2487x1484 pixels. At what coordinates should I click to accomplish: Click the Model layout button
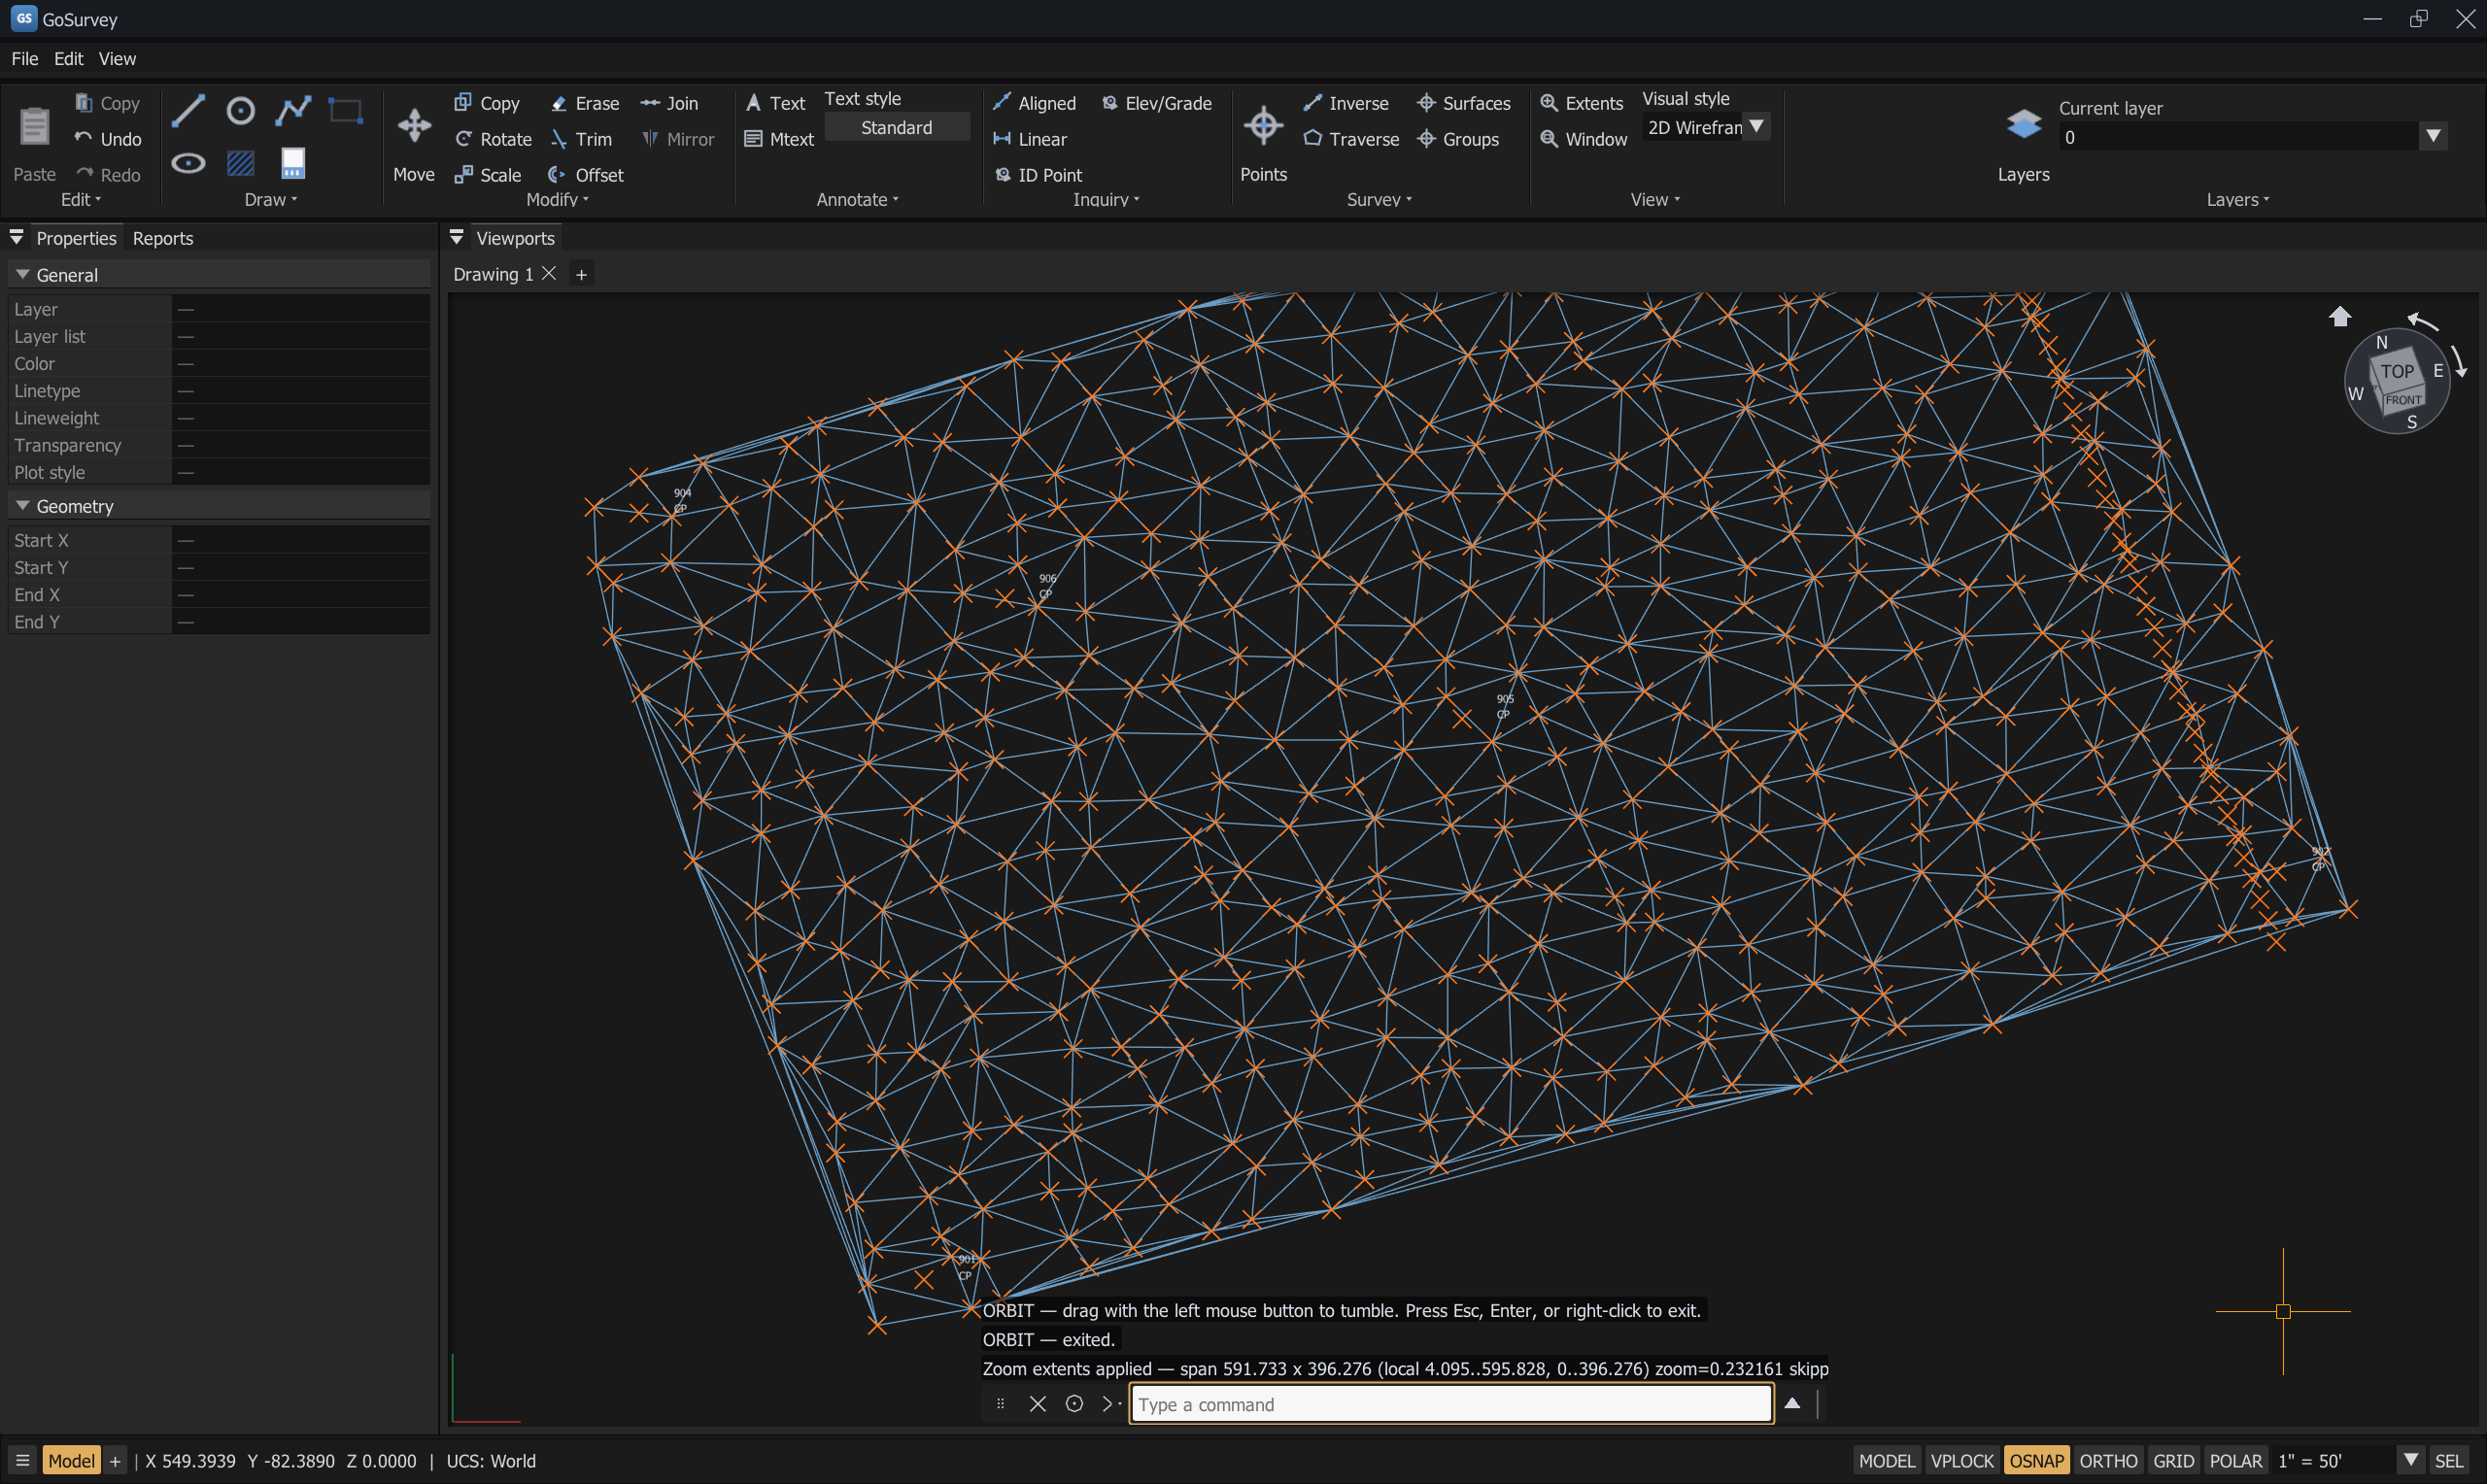point(71,1460)
